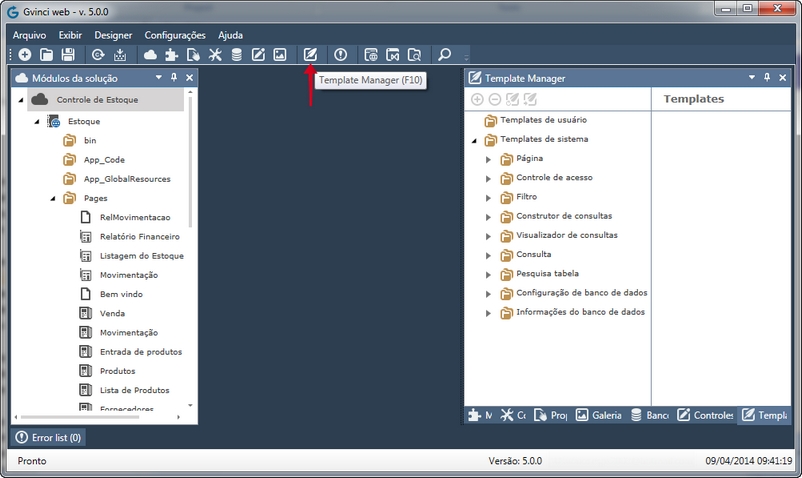Screen dimensions: 802x478
Task: Select Relatório Financeiro page in tree
Action: pos(139,237)
